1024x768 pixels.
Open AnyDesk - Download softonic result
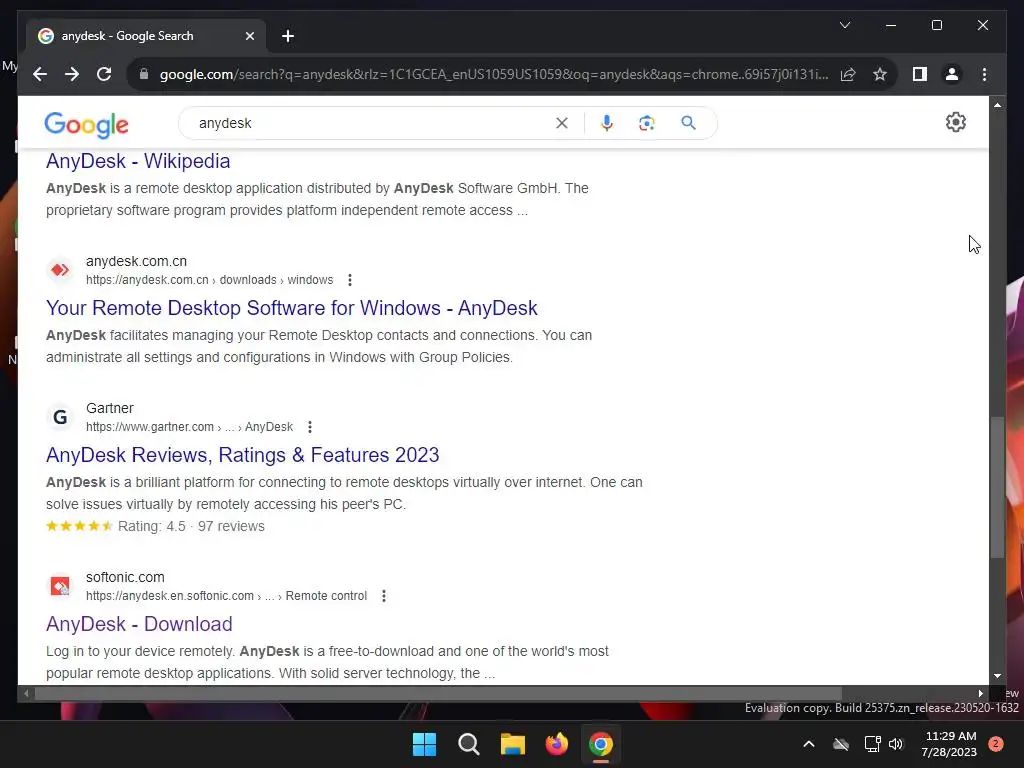tap(139, 624)
